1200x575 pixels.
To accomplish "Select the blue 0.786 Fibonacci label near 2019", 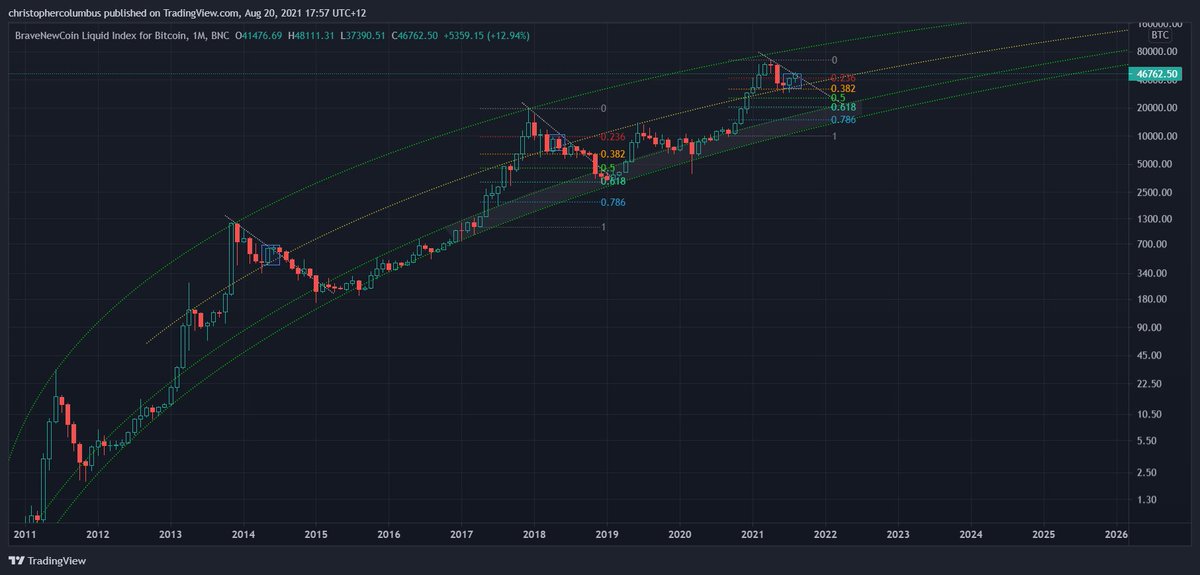I will (x=613, y=202).
